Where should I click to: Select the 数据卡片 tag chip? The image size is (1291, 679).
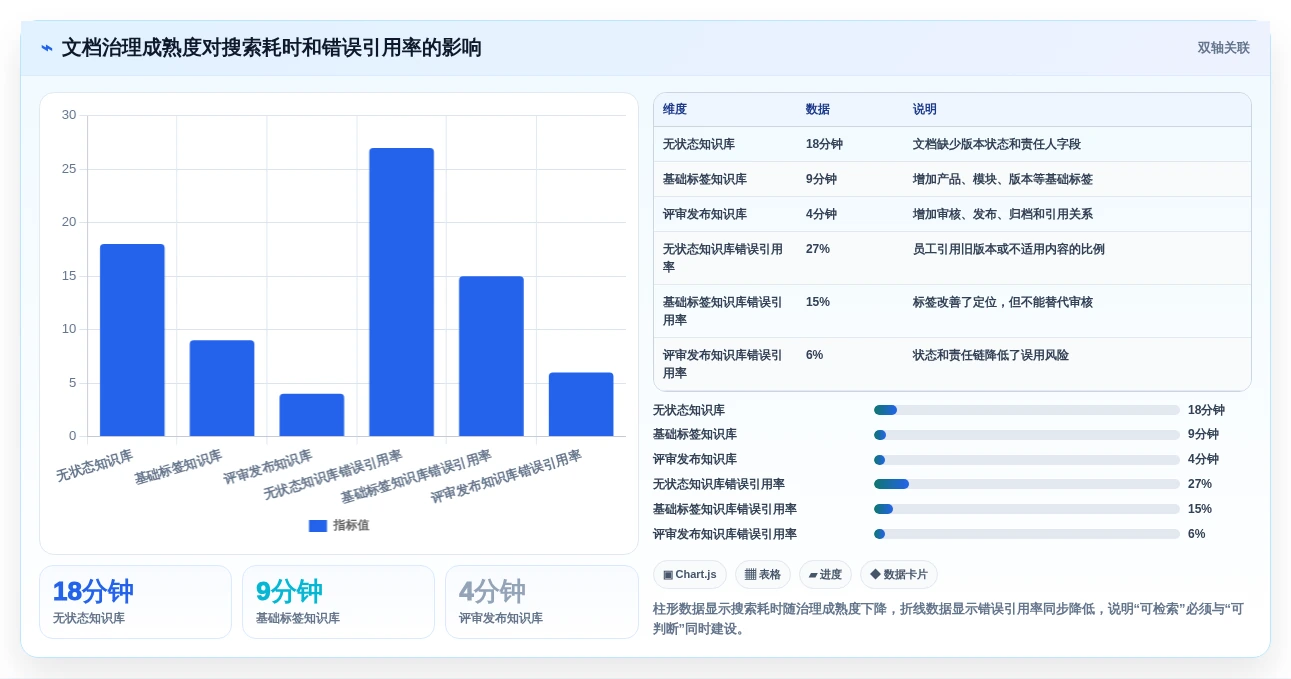click(898, 574)
